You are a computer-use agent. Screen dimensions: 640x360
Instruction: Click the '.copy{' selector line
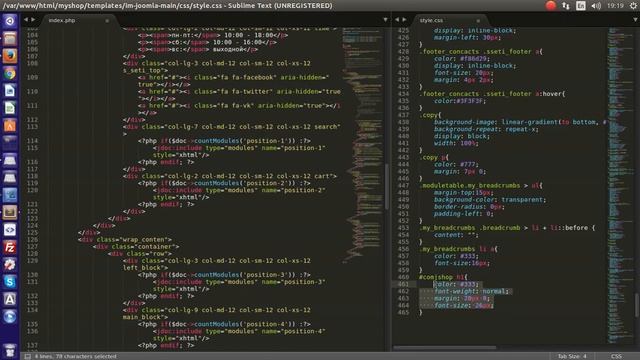click(431, 115)
